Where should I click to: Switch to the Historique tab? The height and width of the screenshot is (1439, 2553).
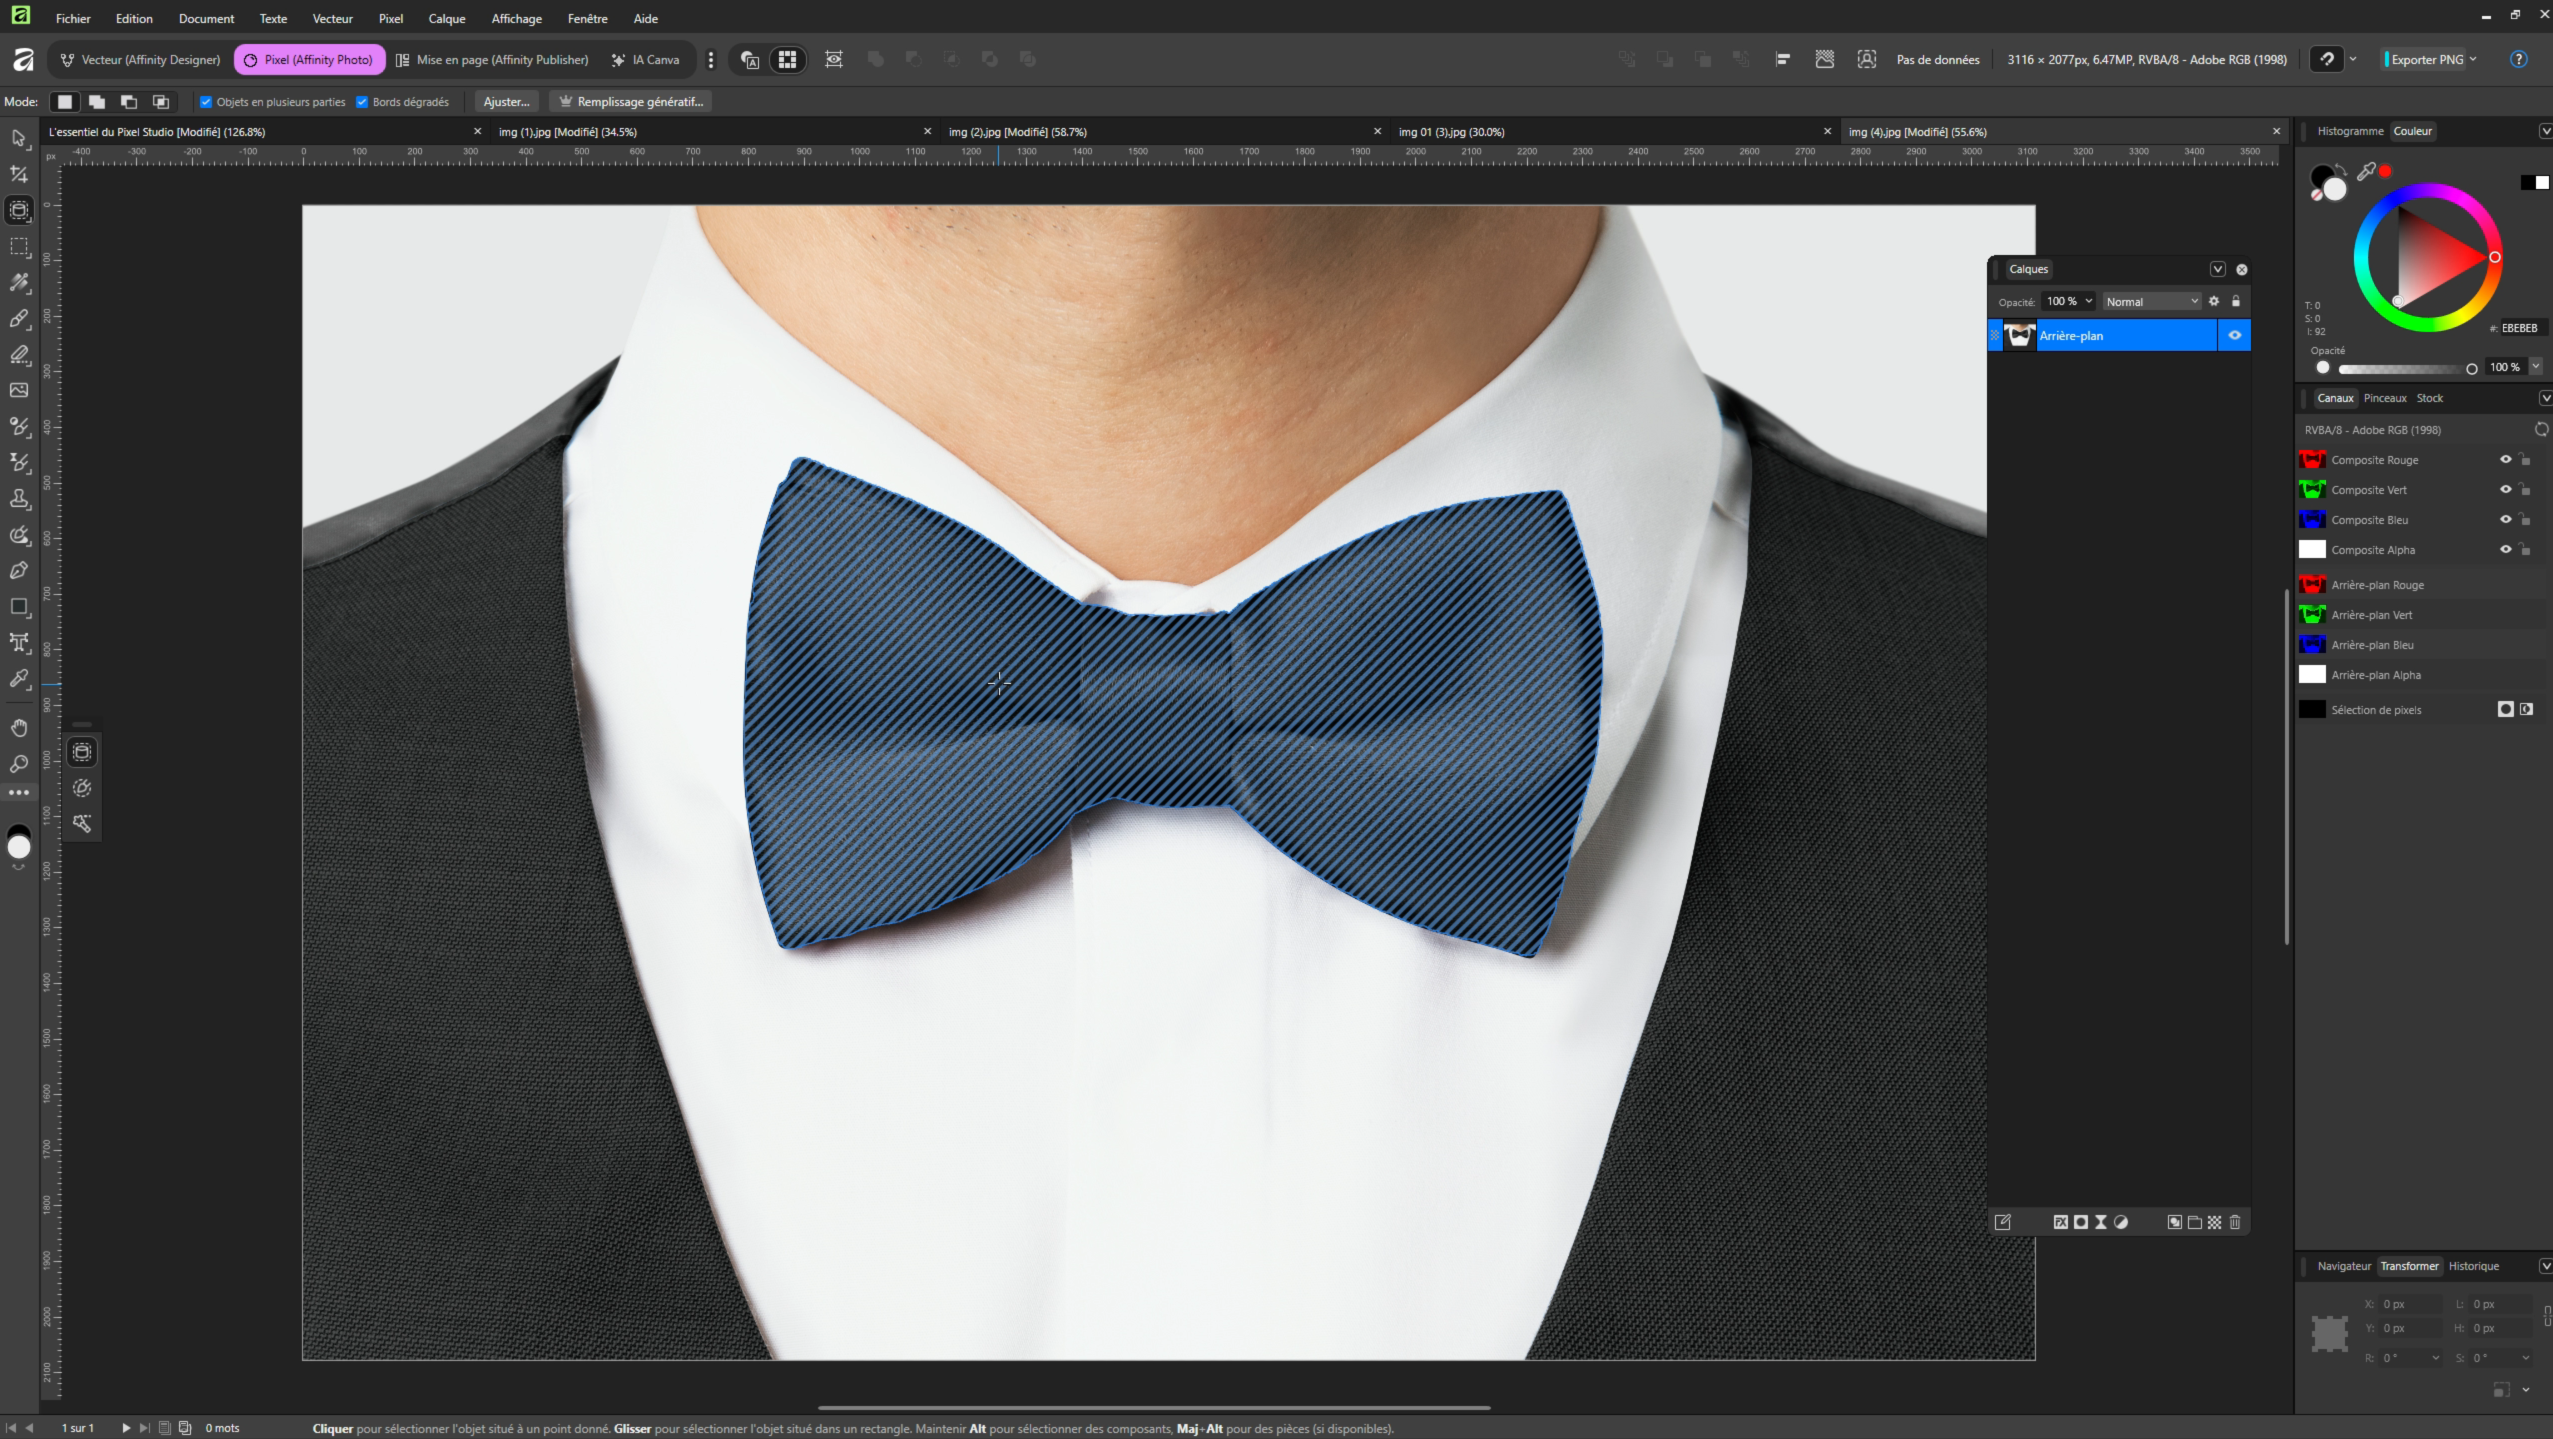click(2473, 1266)
